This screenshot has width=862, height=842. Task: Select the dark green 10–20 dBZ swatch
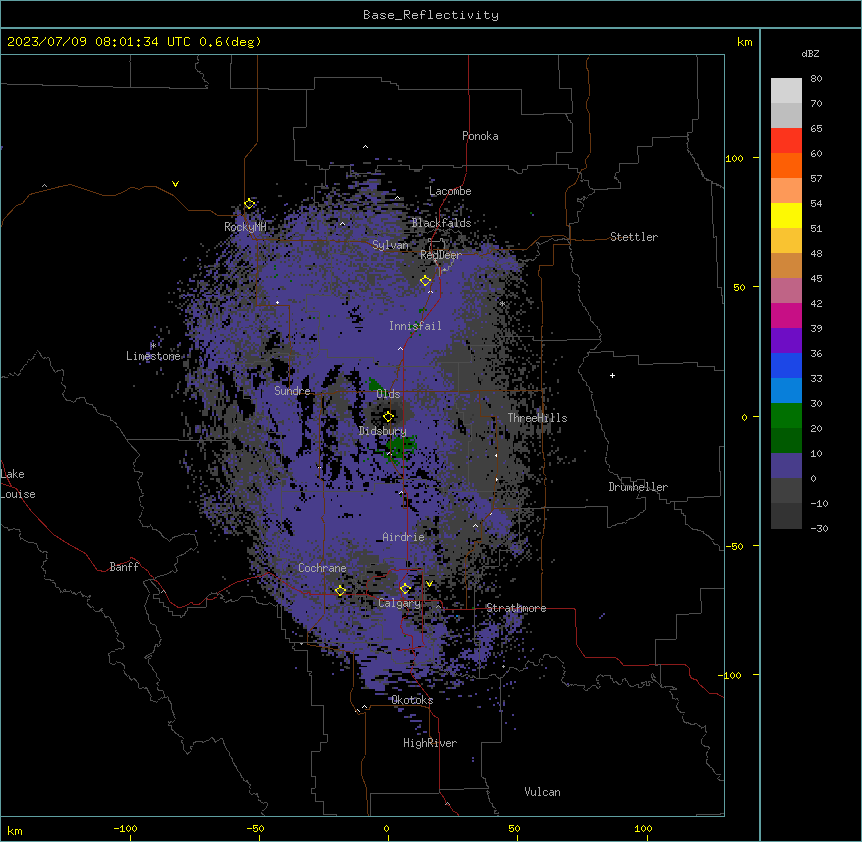coord(786,441)
